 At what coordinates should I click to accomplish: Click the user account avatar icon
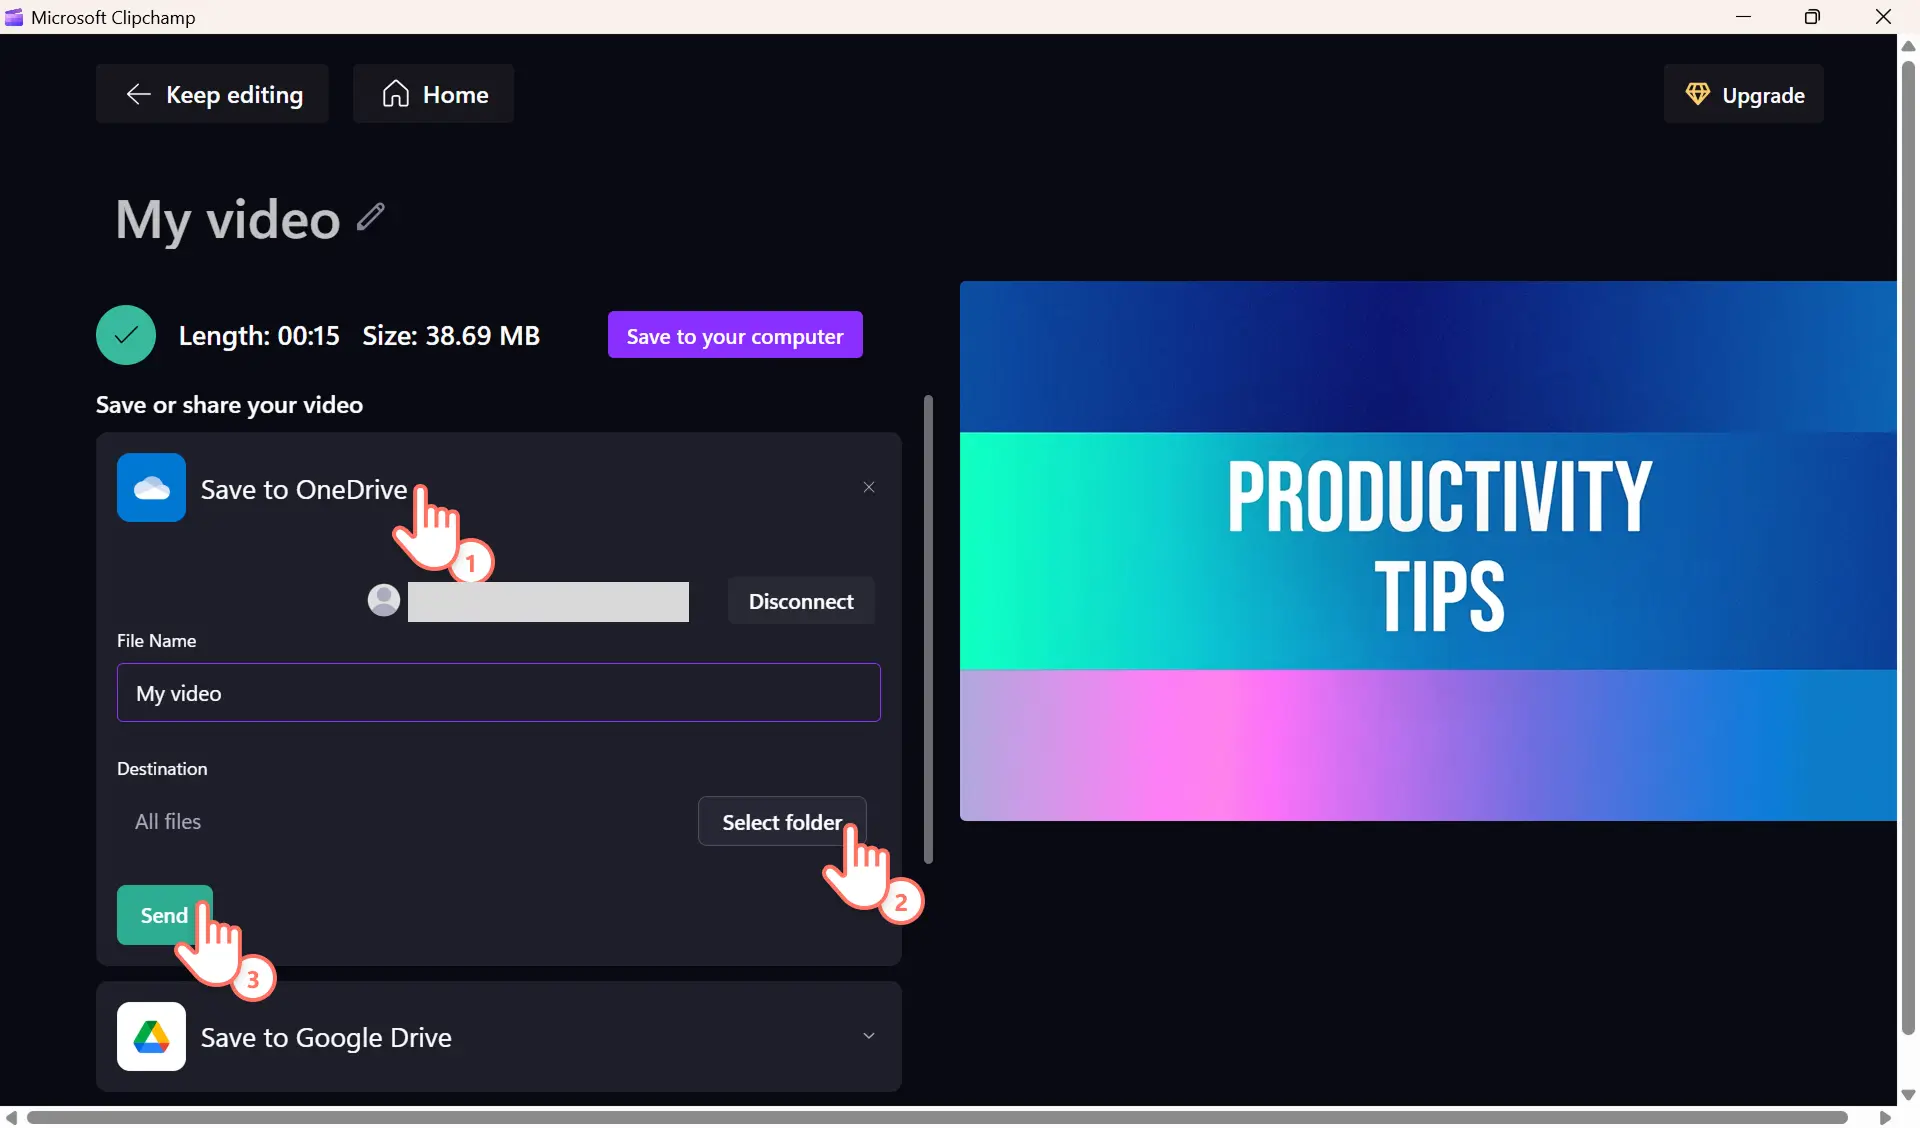pos(383,600)
